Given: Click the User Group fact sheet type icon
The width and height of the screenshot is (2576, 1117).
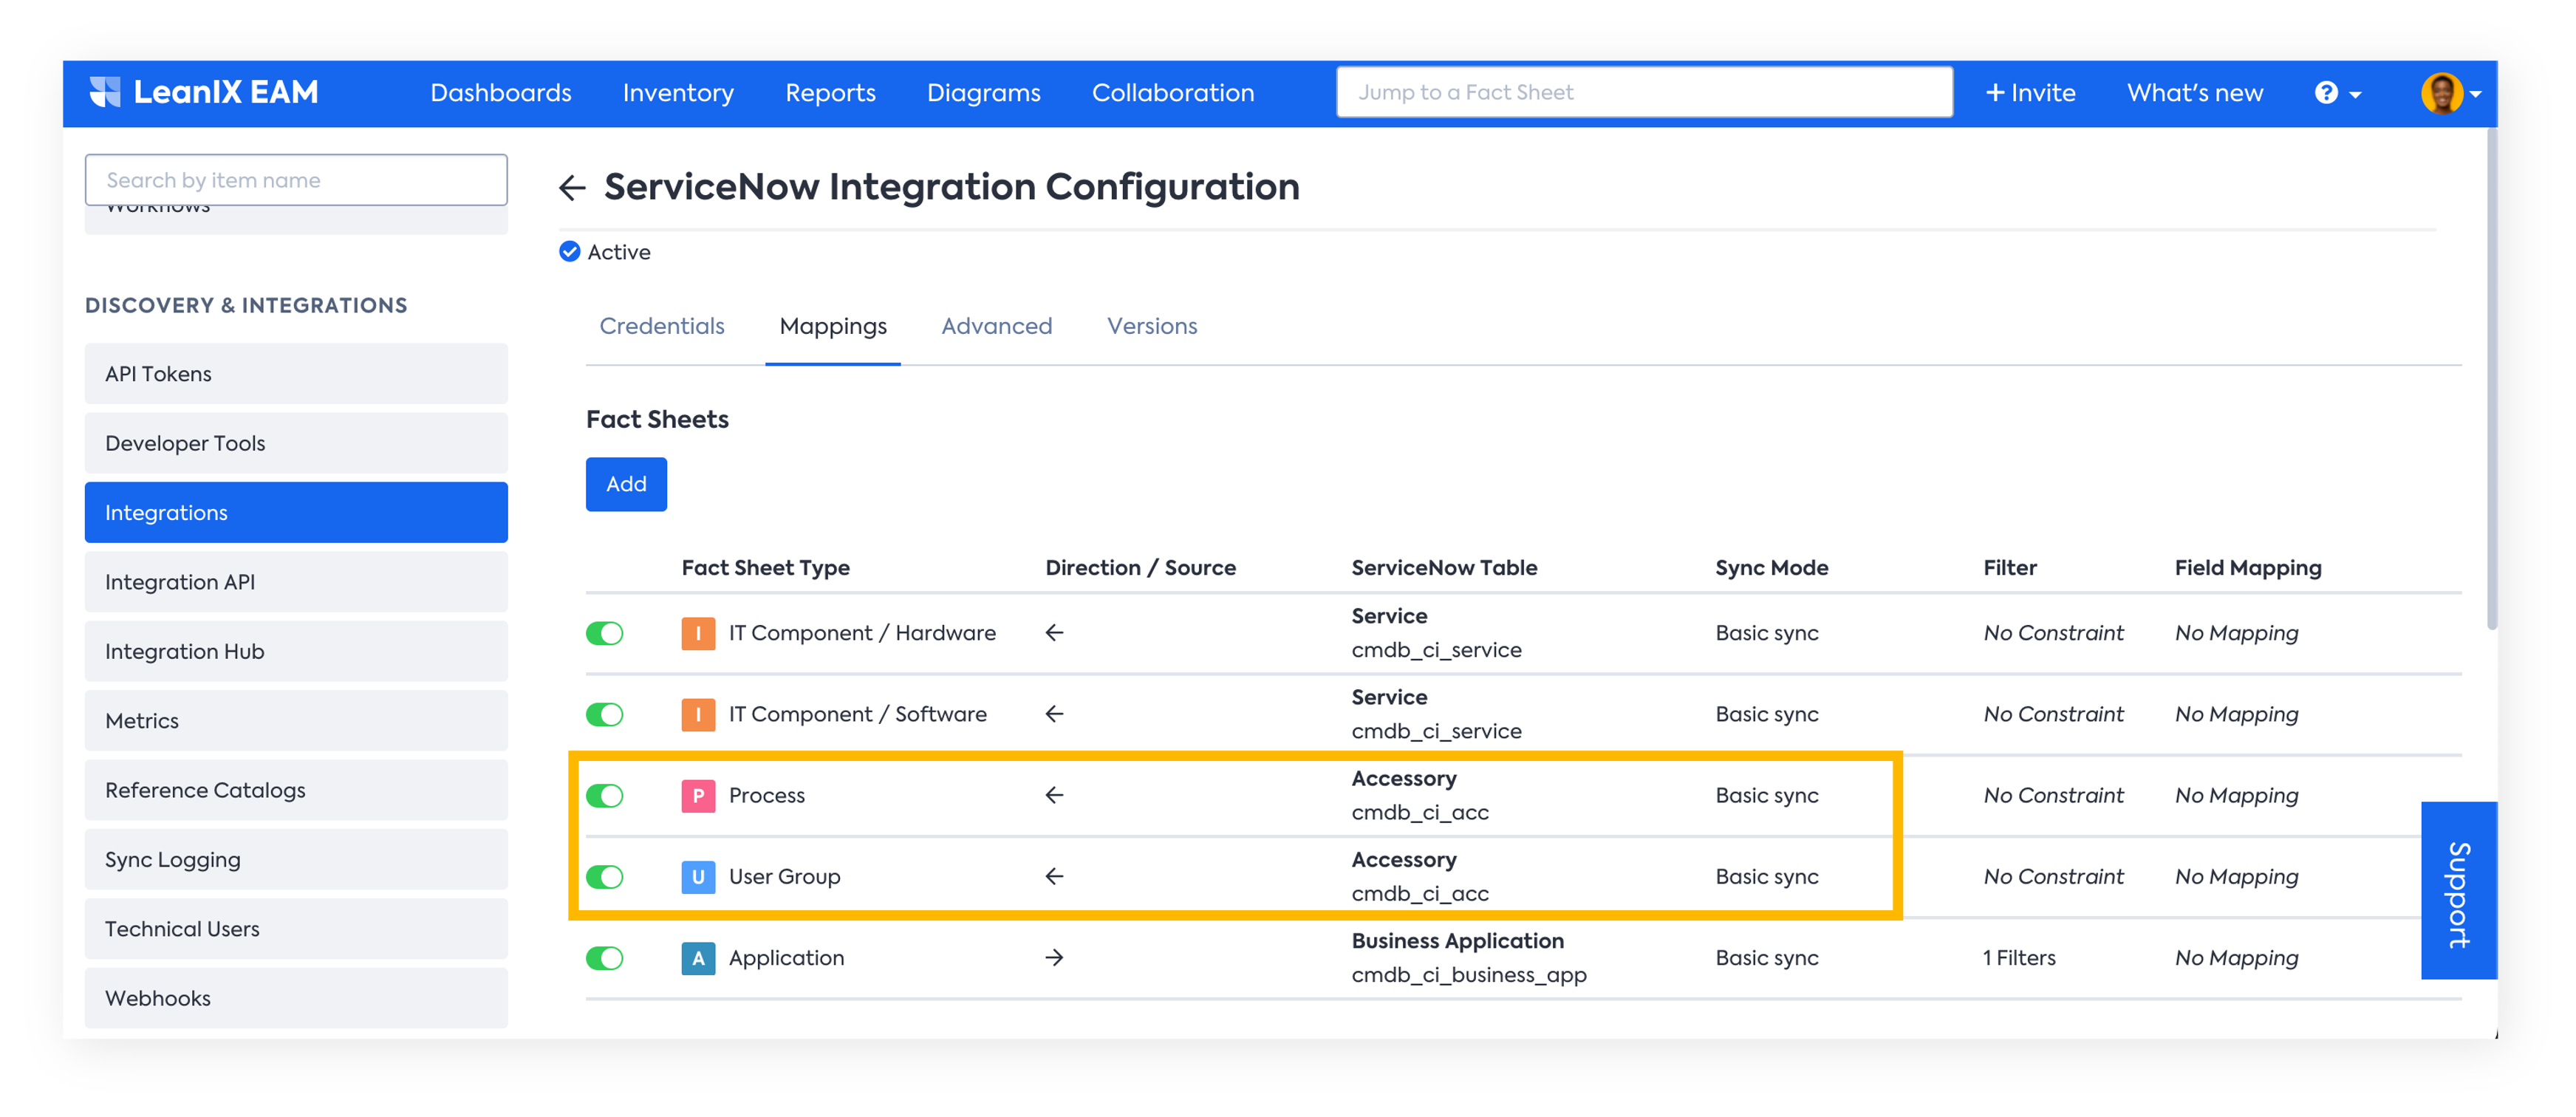Looking at the screenshot, I should click(x=698, y=876).
